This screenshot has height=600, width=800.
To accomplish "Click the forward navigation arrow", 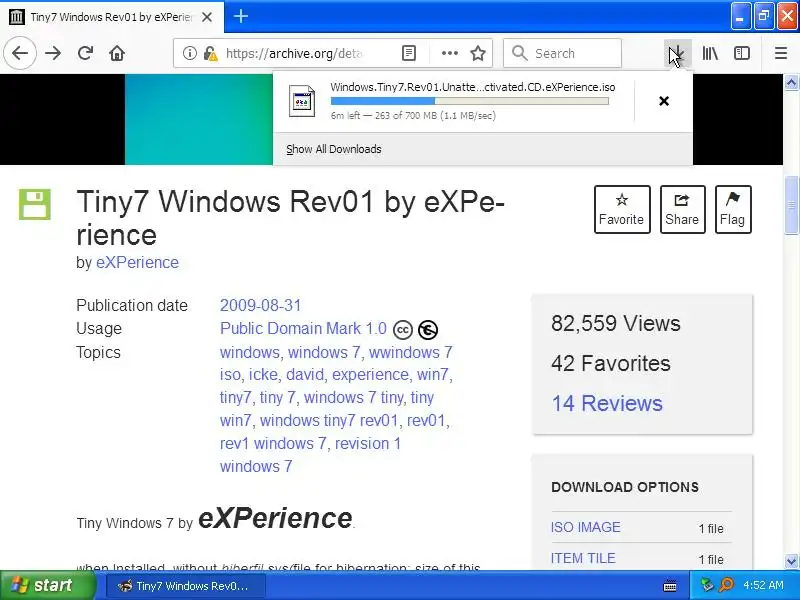I will (53, 53).
